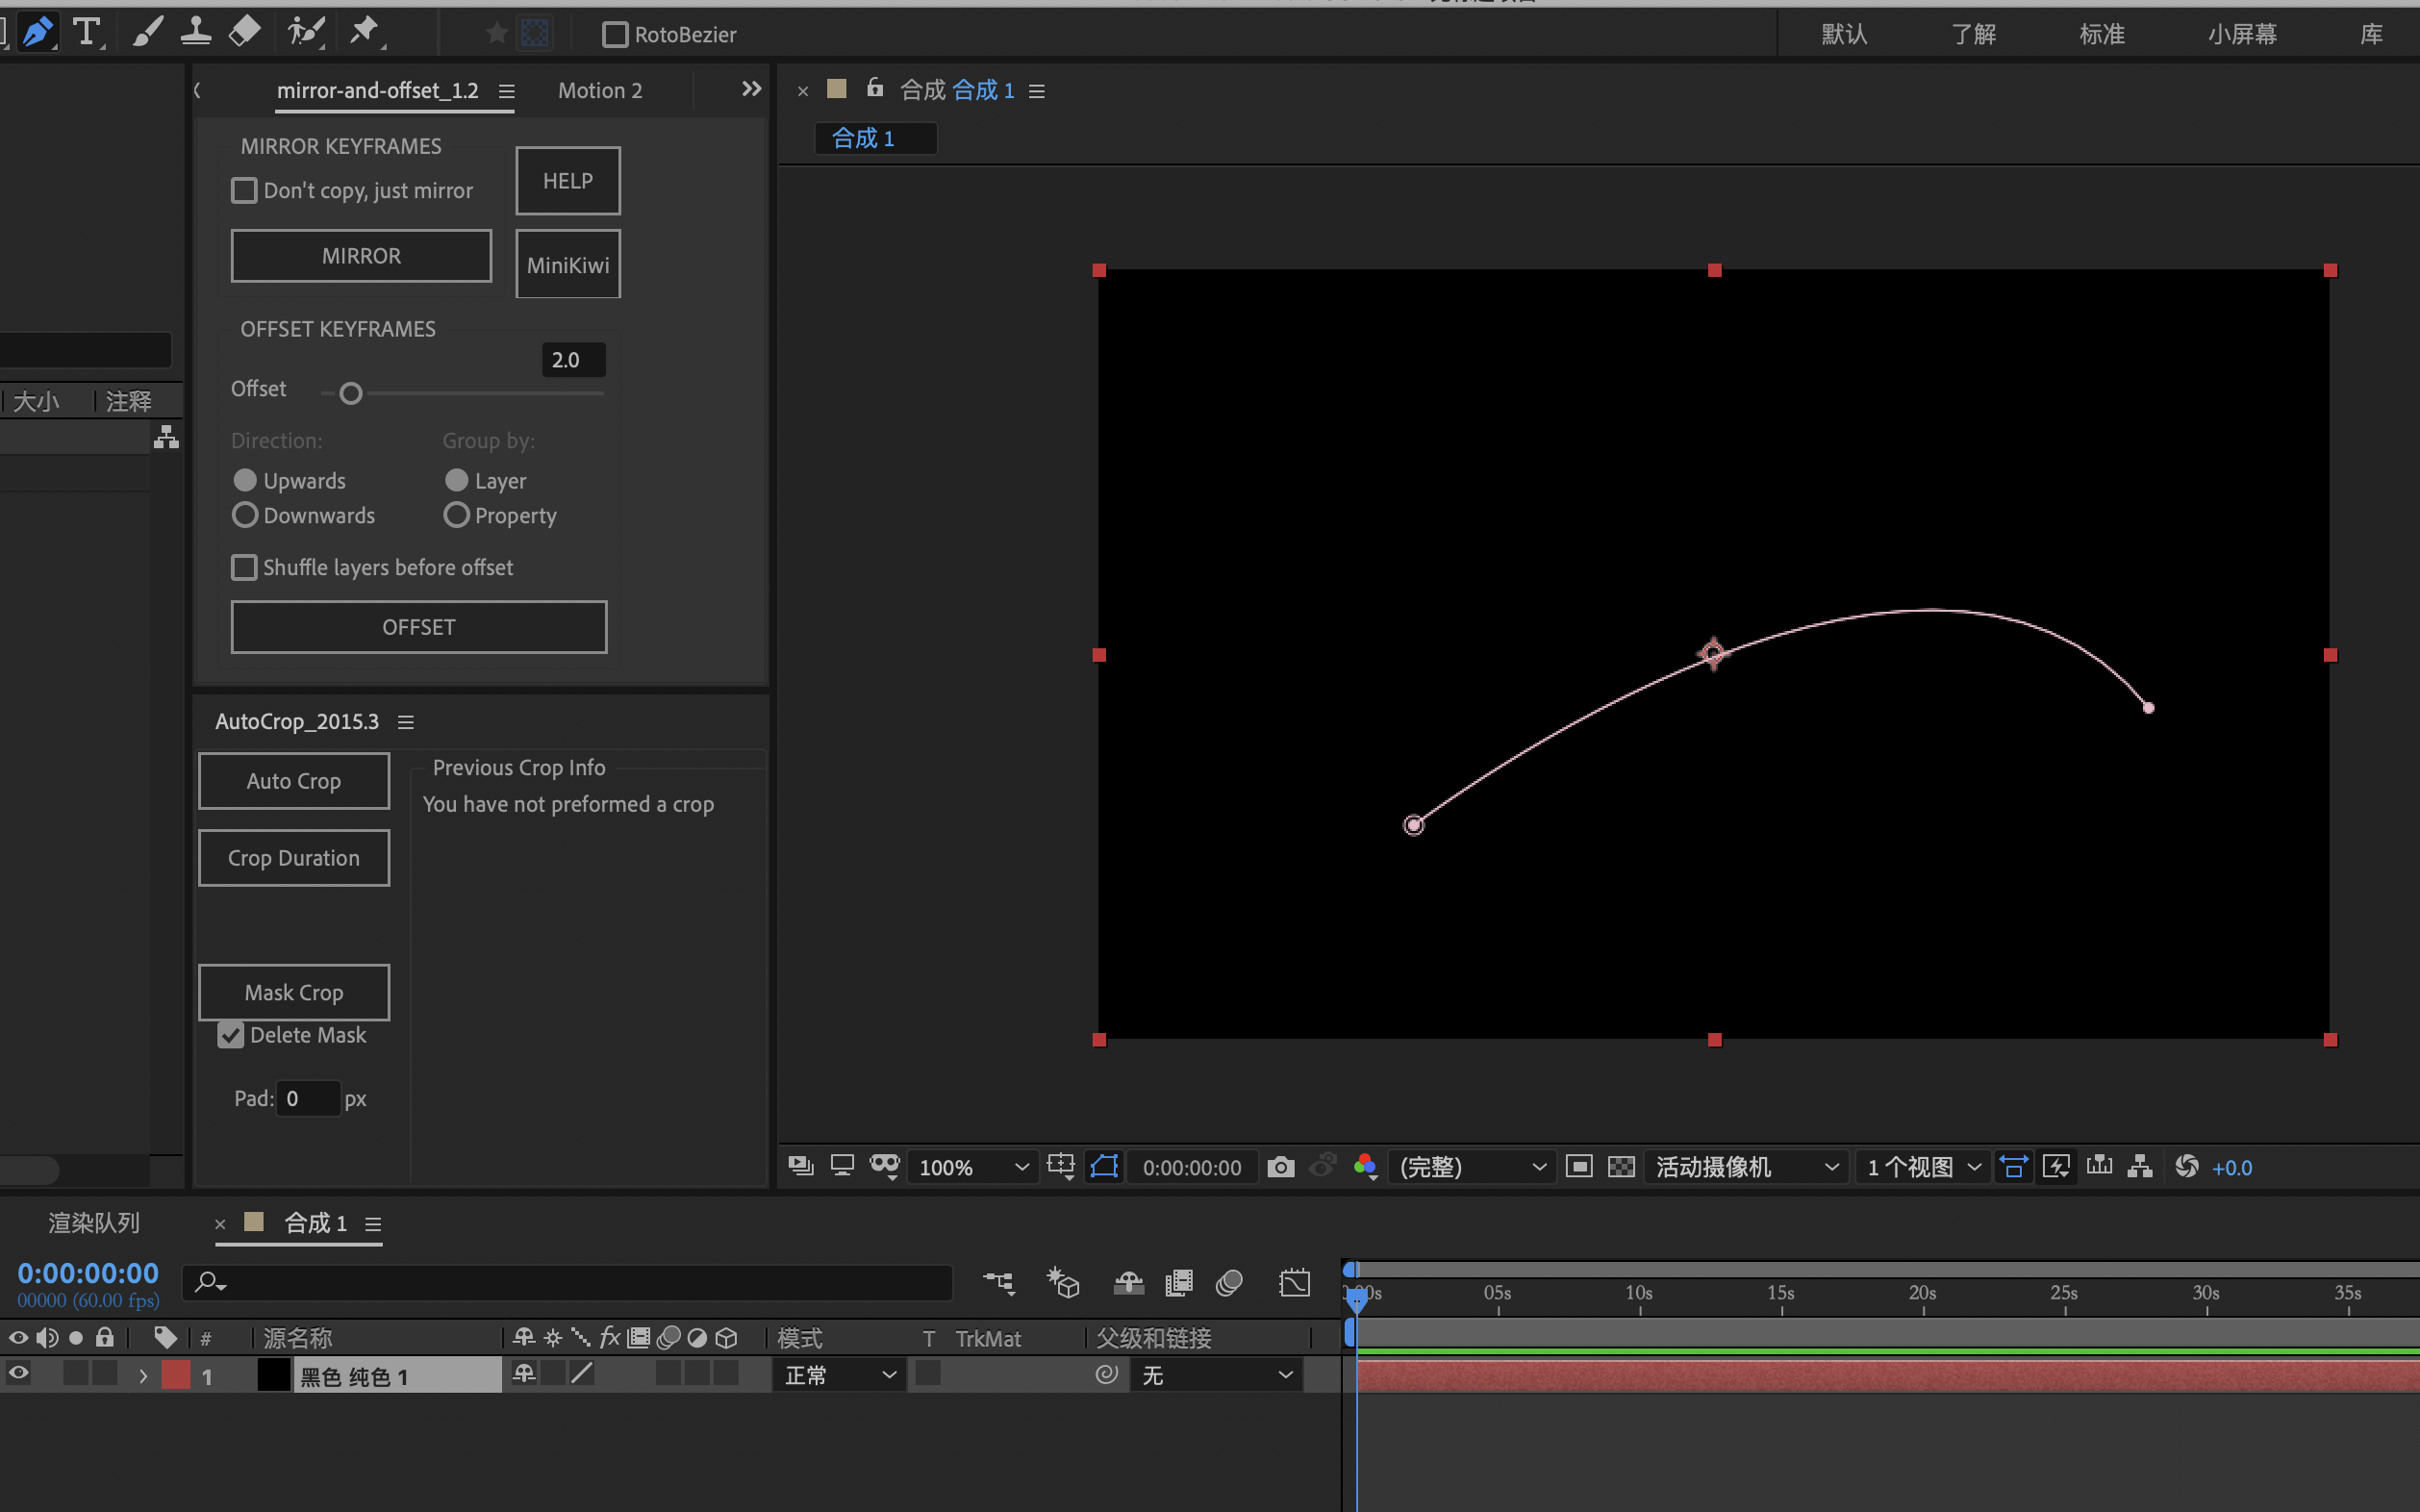Screen dimensions: 2420x1512
Task: Open the parent 无 dropdown
Action: coord(1216,1375)
